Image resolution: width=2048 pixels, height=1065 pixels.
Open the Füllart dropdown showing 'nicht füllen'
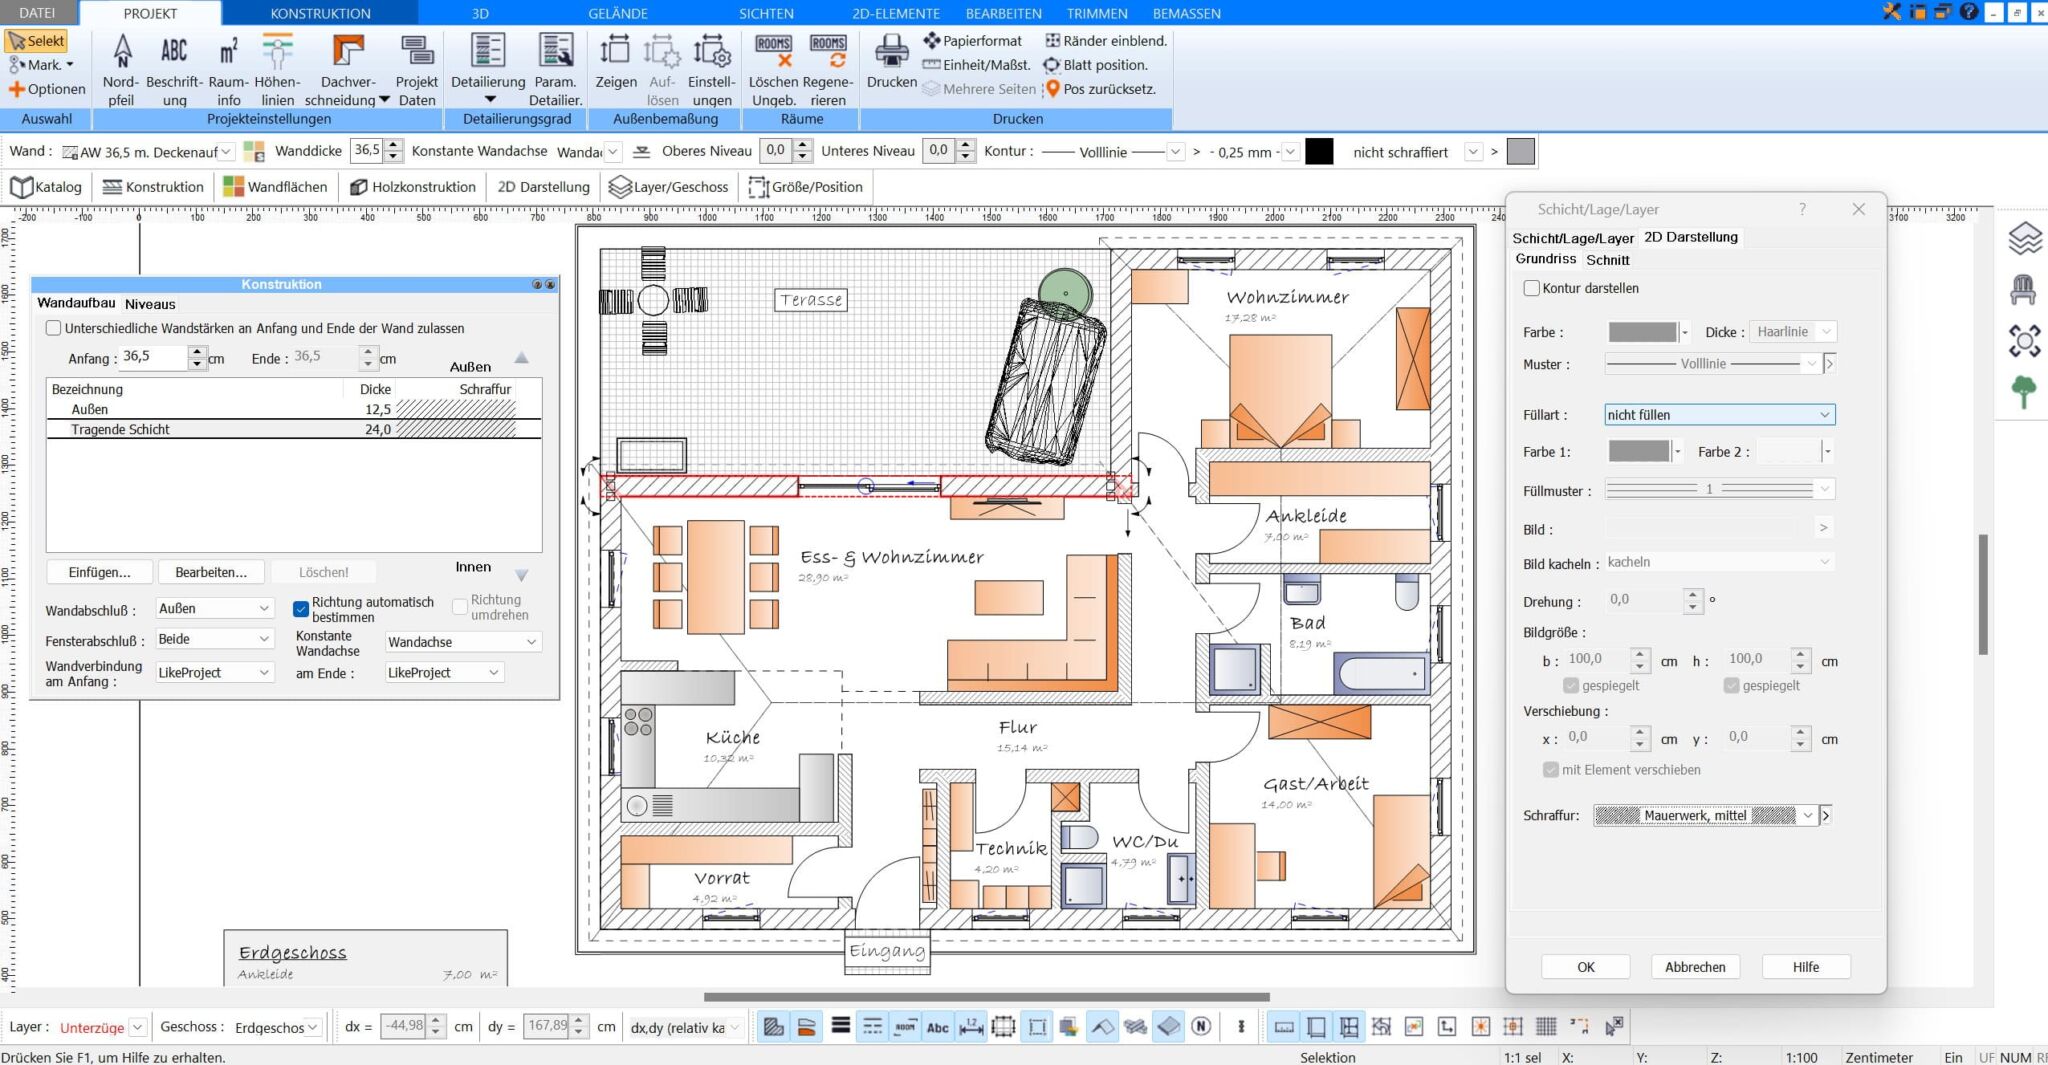tap(1718, 414)
